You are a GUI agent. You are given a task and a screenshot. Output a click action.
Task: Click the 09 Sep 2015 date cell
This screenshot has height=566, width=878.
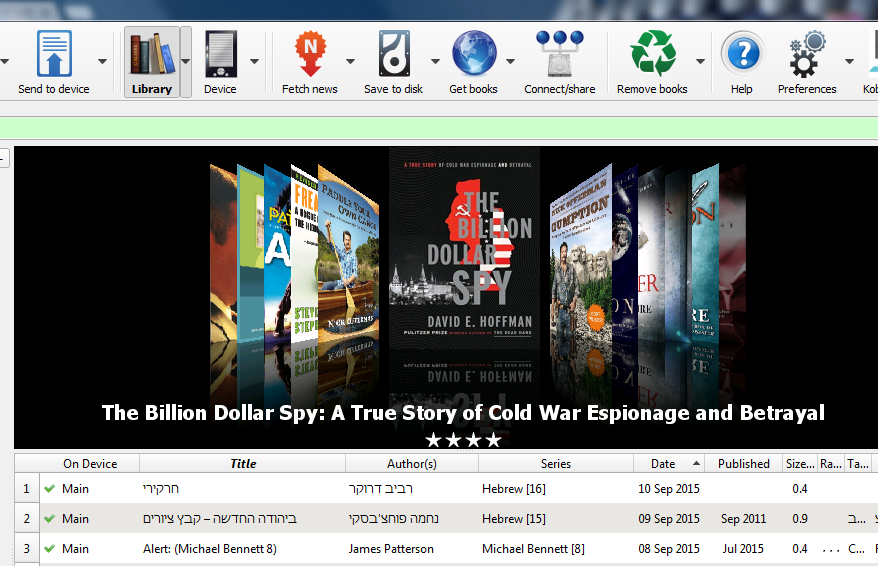pos(669,519)
